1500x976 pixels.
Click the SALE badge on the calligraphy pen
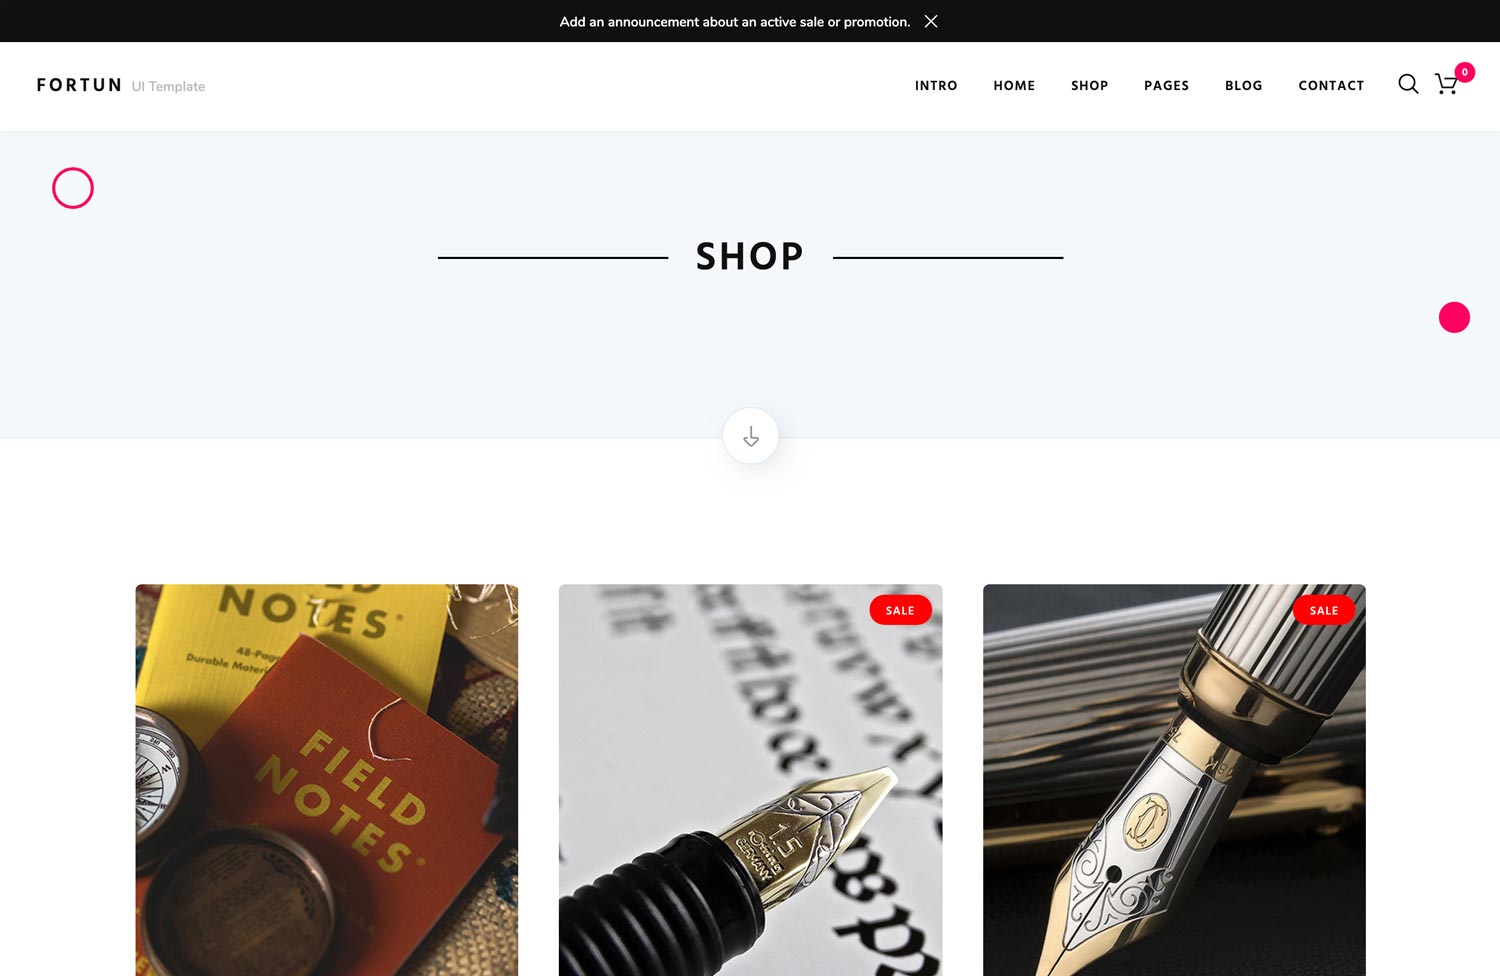click(x=900, y=610)
